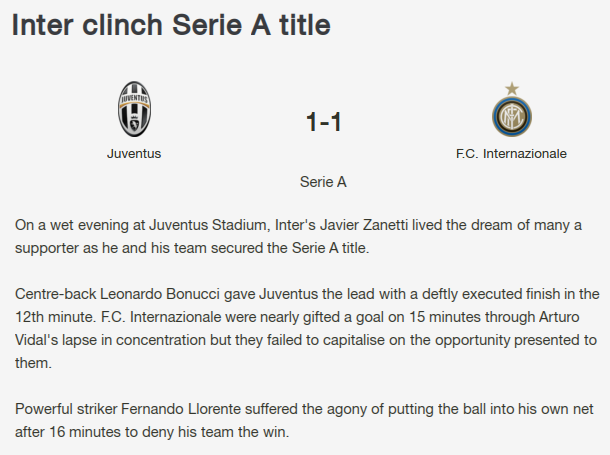610x455 pixels.
Task: Click the Inter Milan club crest
Action: 511,118
